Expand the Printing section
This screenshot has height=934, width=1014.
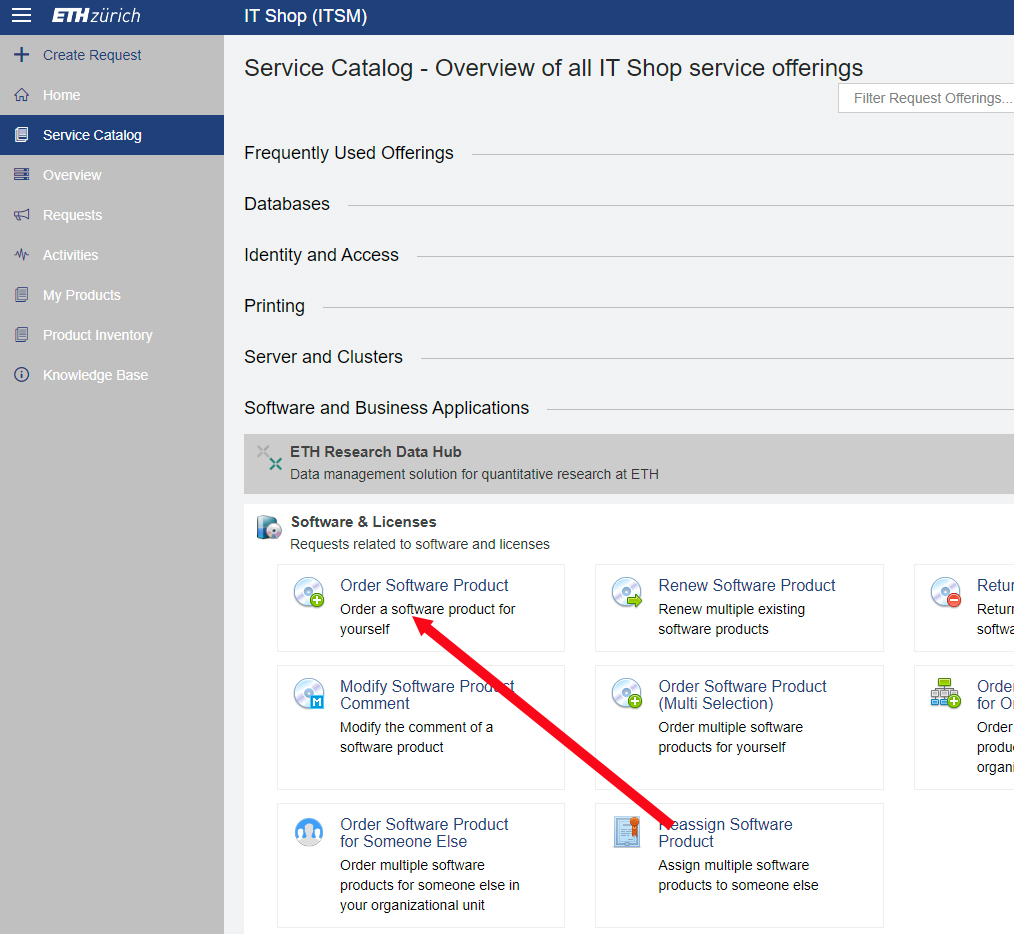click(x=274, y=306)
